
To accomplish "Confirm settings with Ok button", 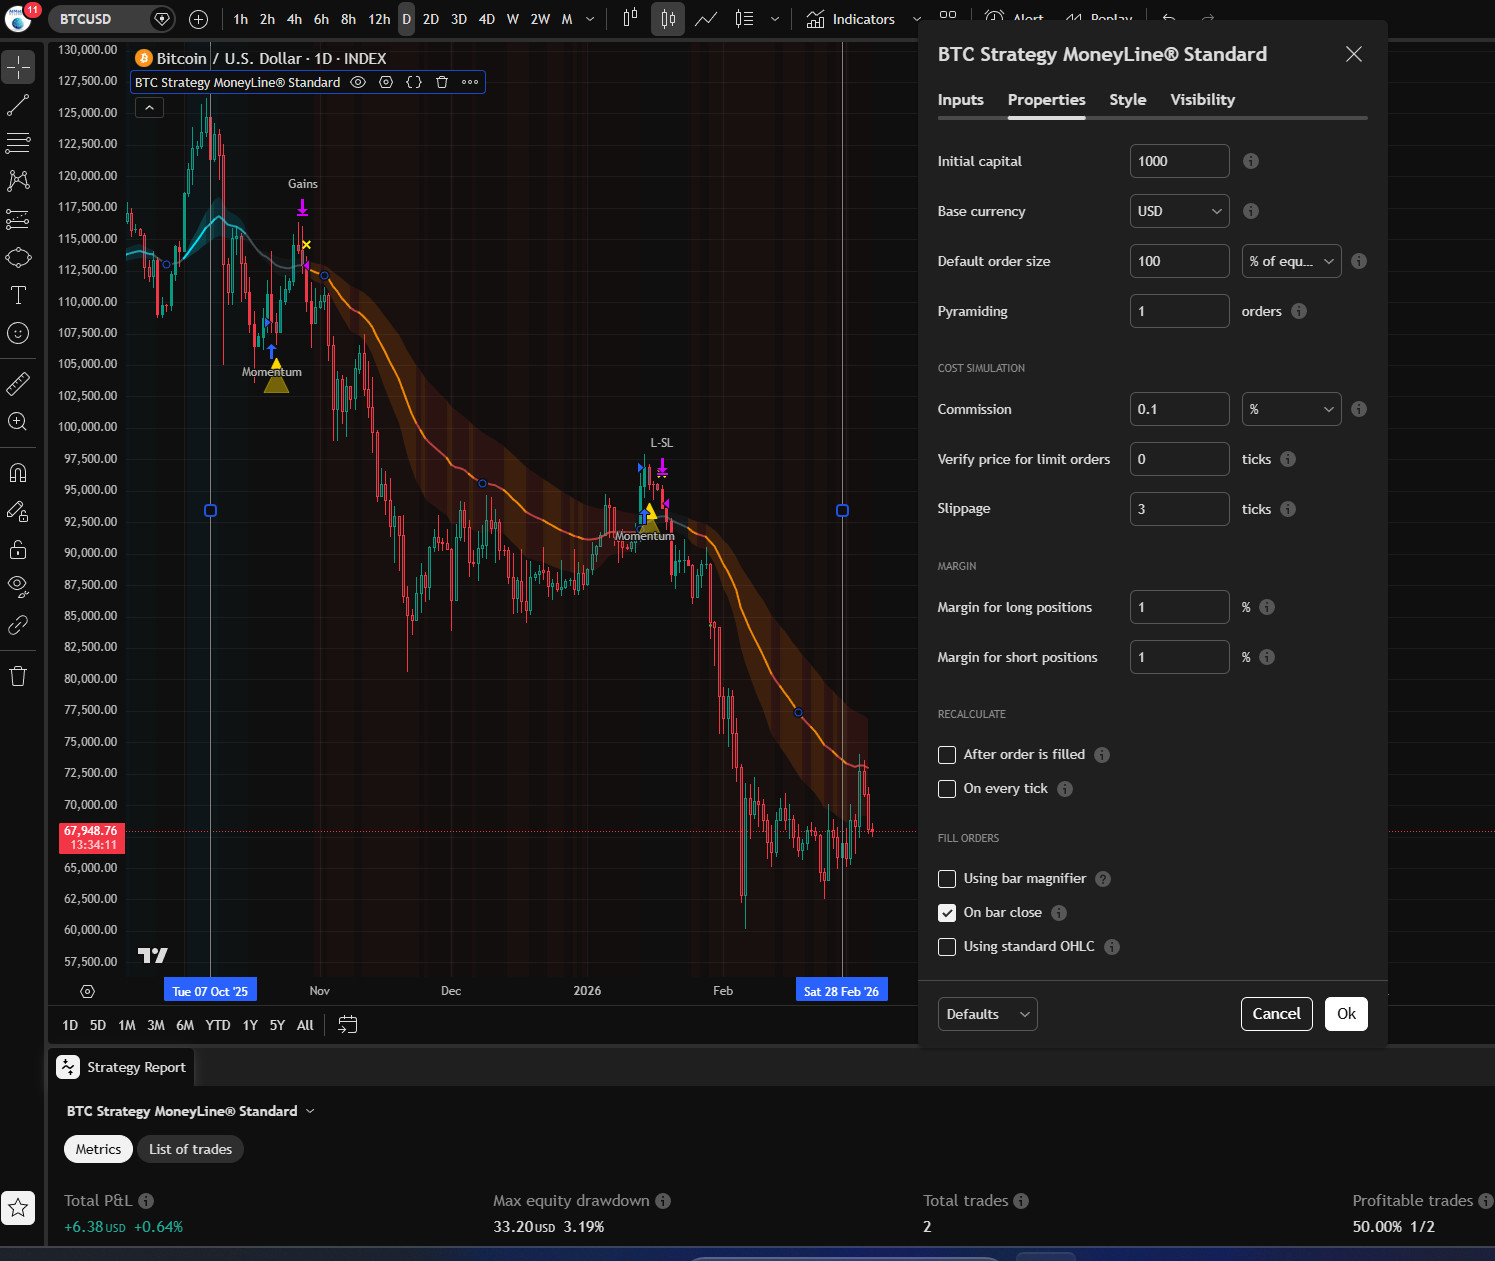I will [x=1347, y=1014].
